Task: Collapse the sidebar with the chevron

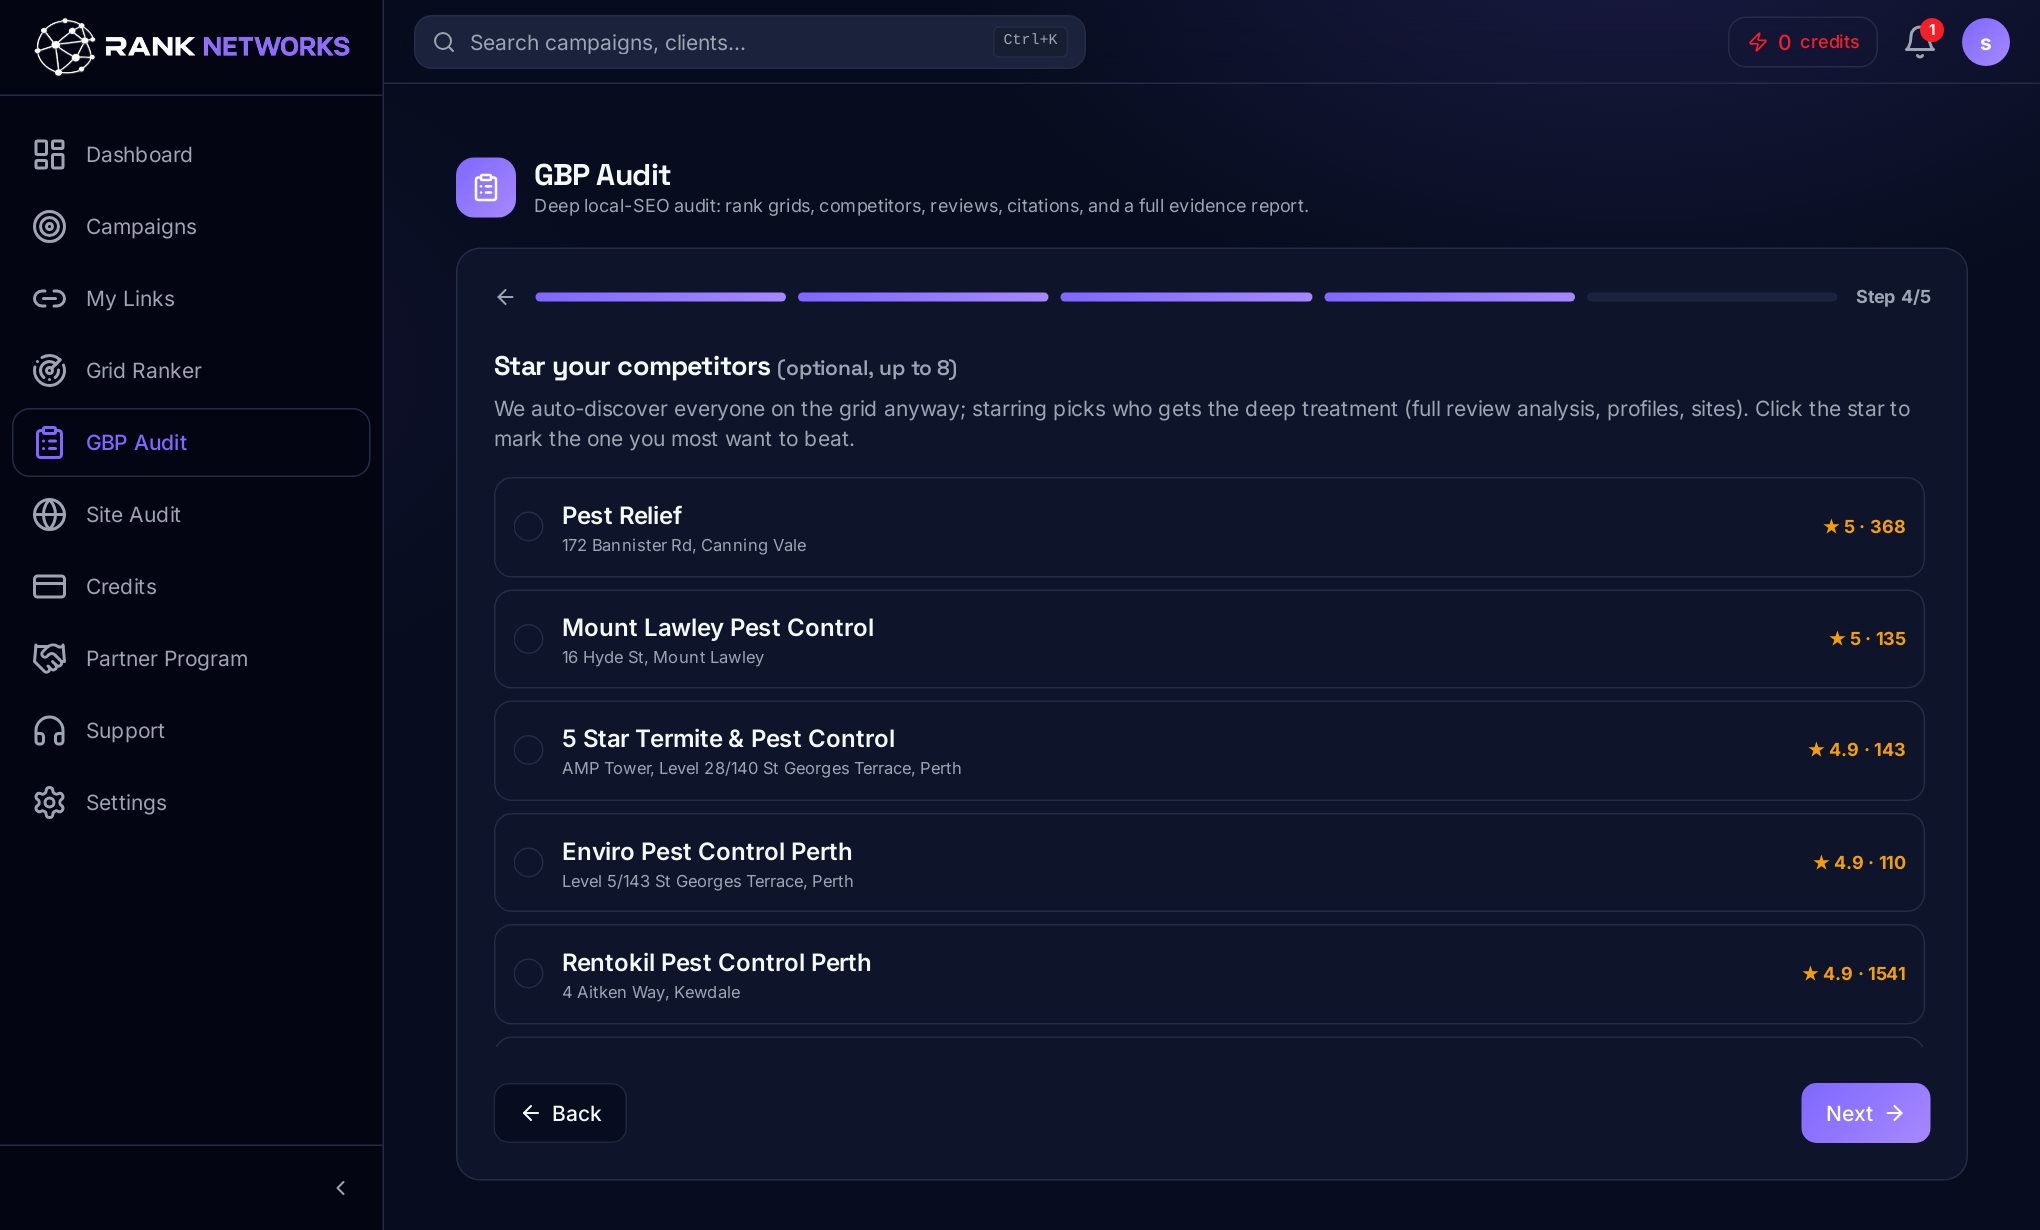Action: point(341,1188)
